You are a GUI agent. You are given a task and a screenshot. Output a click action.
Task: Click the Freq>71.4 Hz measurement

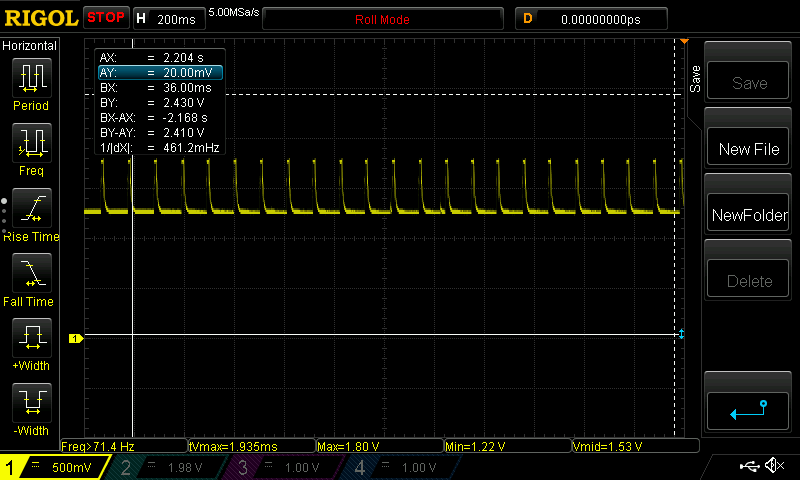[x=124, y=446]
